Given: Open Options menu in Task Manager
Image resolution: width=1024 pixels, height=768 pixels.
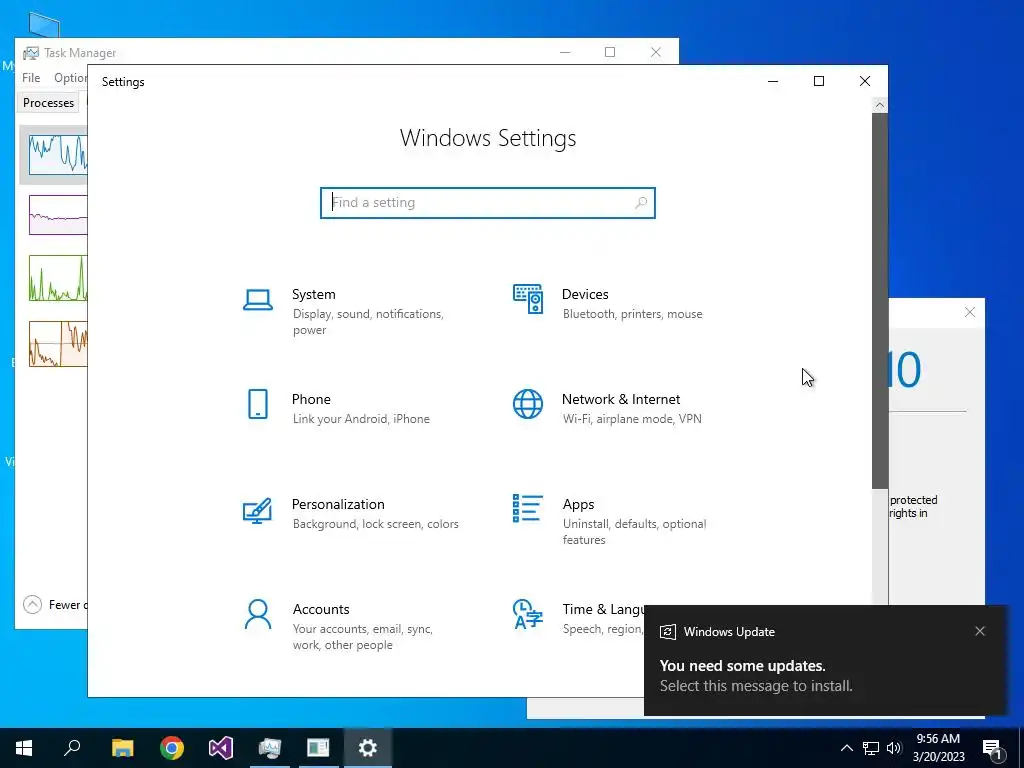Looking at the screenshot, I should pyautogui.click(x=71, y=78).
